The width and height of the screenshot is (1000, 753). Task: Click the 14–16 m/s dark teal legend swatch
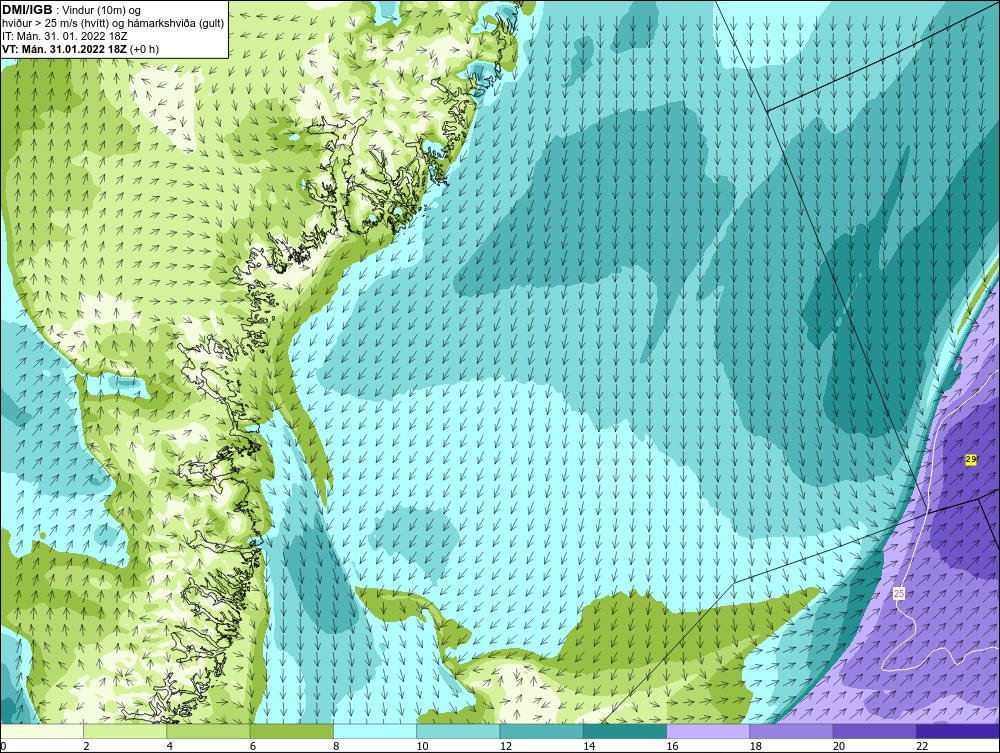(625, 731)
